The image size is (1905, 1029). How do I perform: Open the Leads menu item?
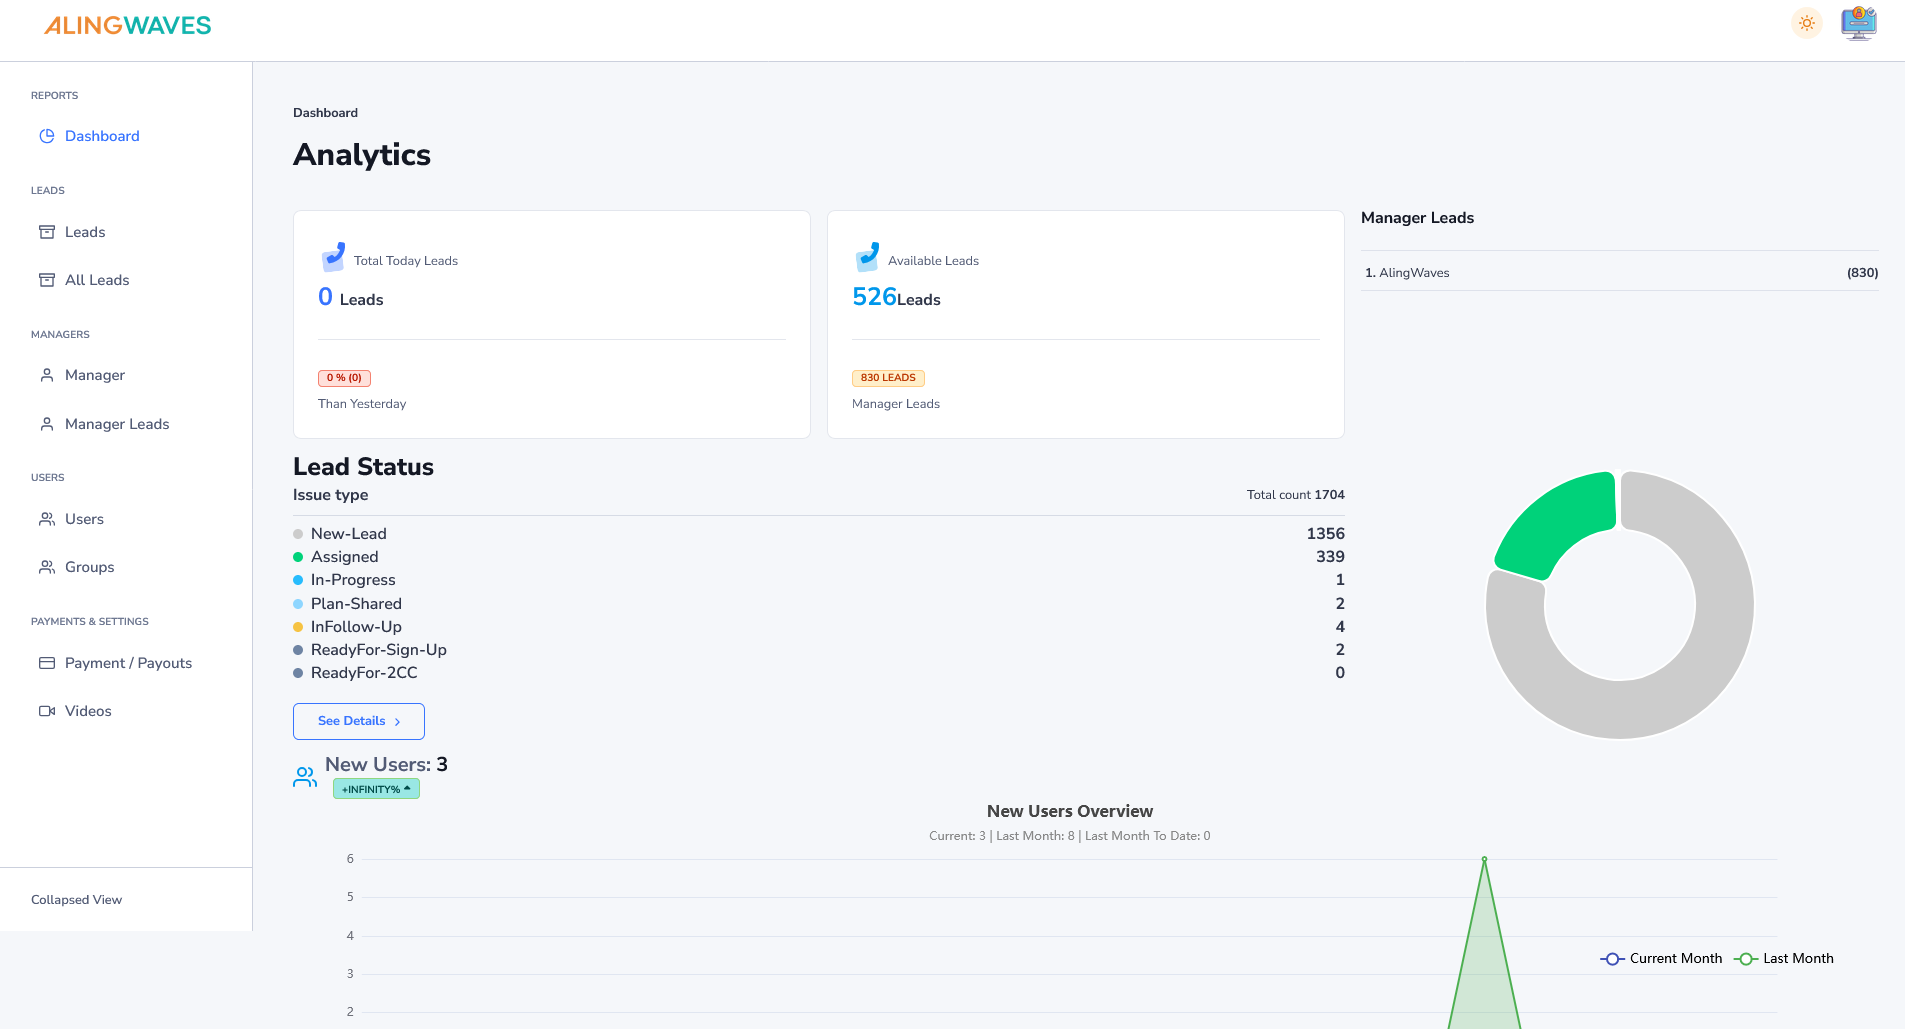point(85,232)
